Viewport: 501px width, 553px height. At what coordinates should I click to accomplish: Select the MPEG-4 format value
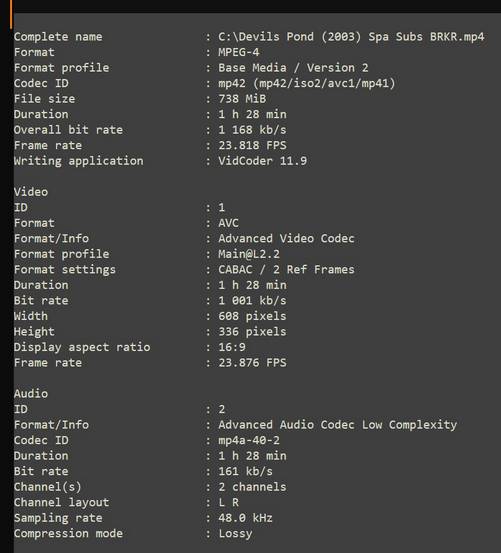coord(239,52)
